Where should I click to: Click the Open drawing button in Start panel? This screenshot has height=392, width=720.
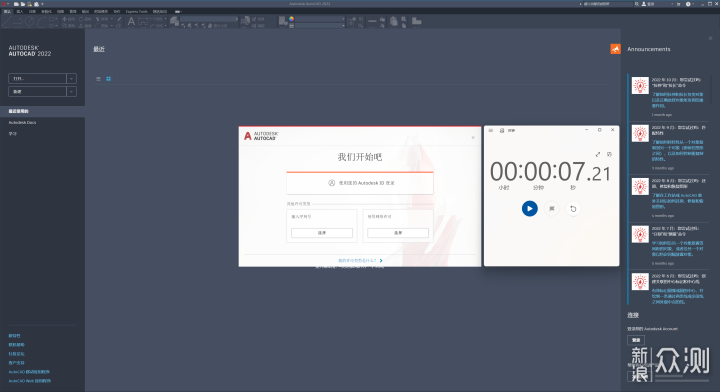click(x=37, y=78)
